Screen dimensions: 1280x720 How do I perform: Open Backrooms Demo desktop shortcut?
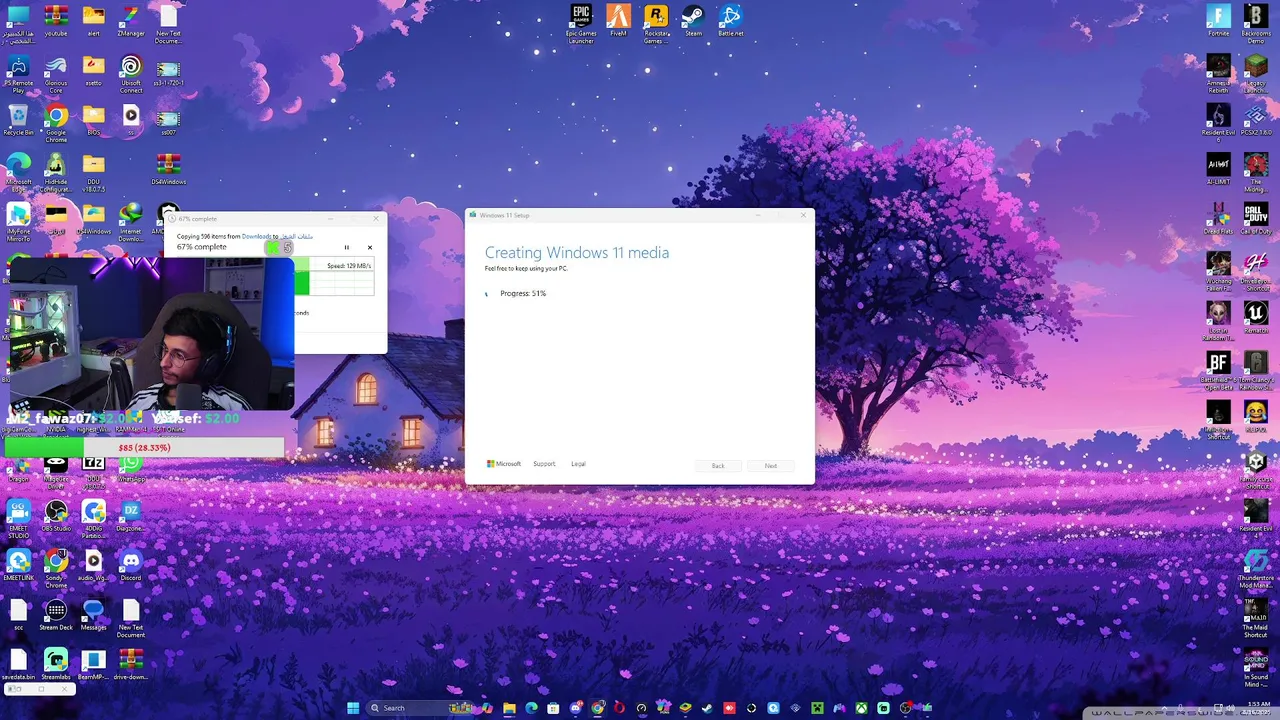pyautogui.click(x=1256, y=22)
